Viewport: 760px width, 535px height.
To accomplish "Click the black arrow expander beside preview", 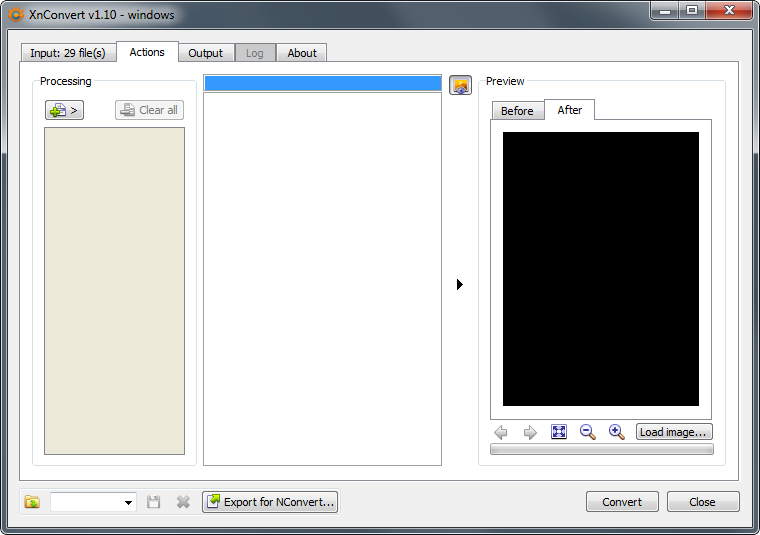I will 459,285.
